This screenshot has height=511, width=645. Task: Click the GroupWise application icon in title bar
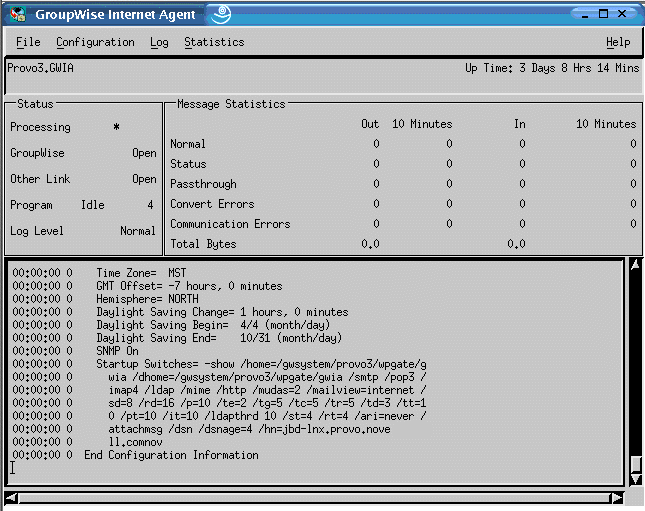click(x=17, y=14)
